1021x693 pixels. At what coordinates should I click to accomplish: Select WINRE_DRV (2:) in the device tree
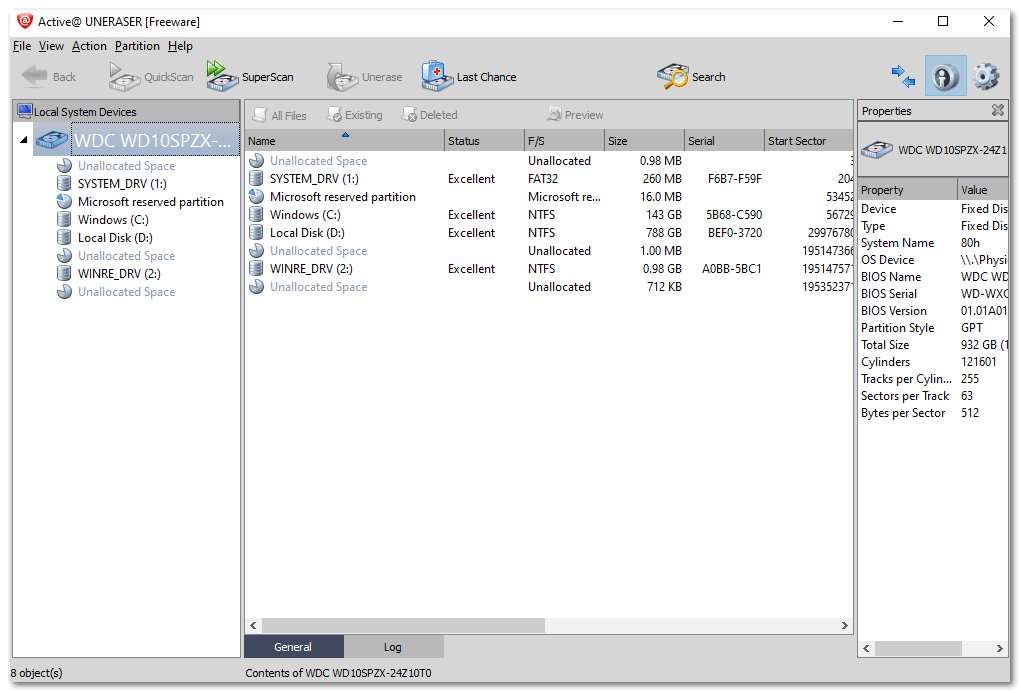tap(119, 274)
